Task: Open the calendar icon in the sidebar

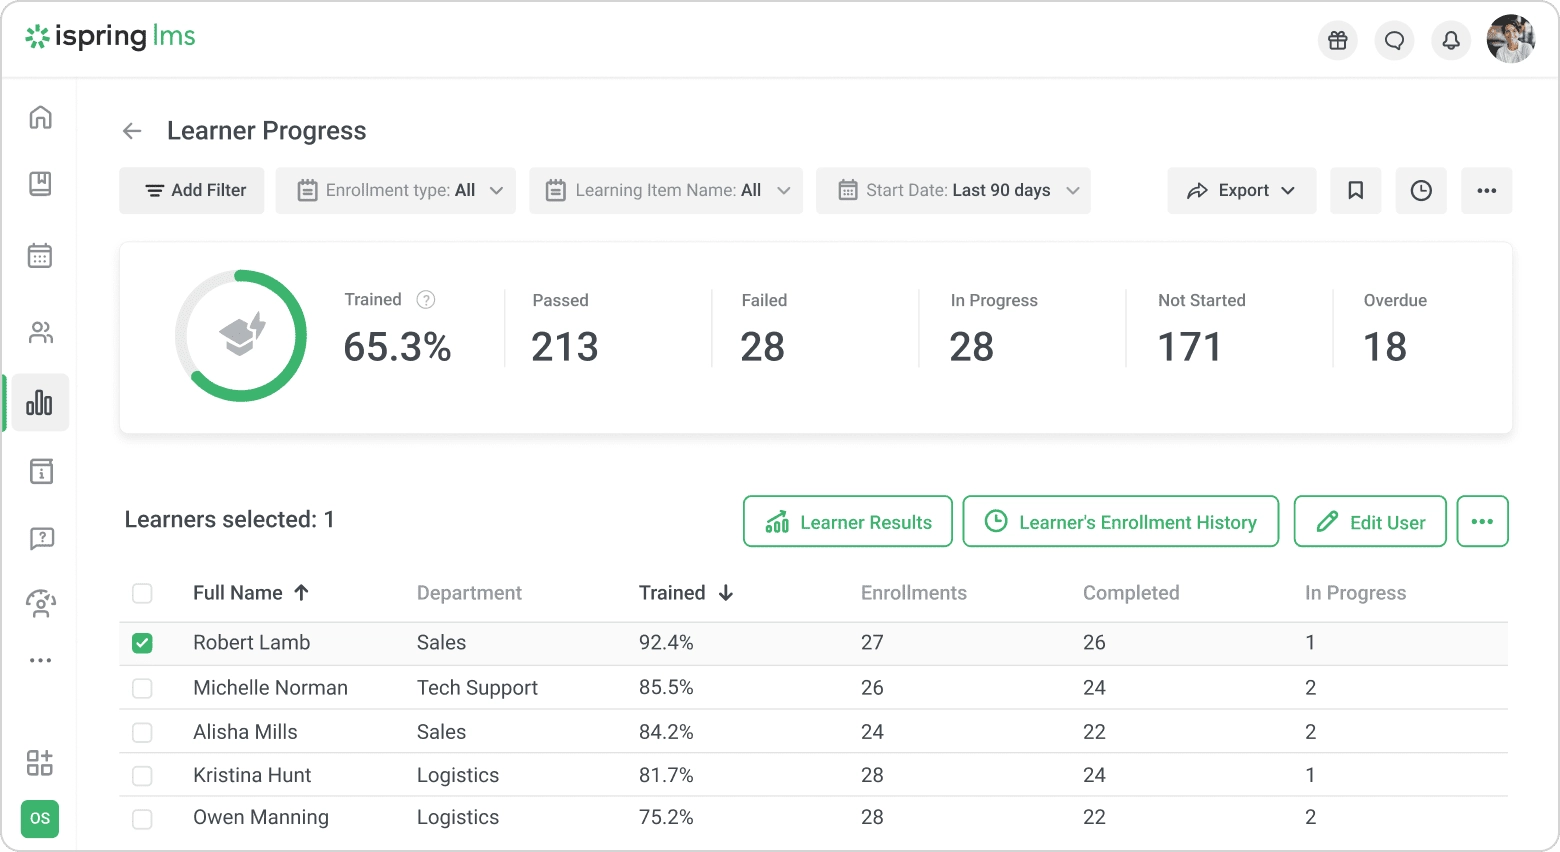Action: coord(40,256)
